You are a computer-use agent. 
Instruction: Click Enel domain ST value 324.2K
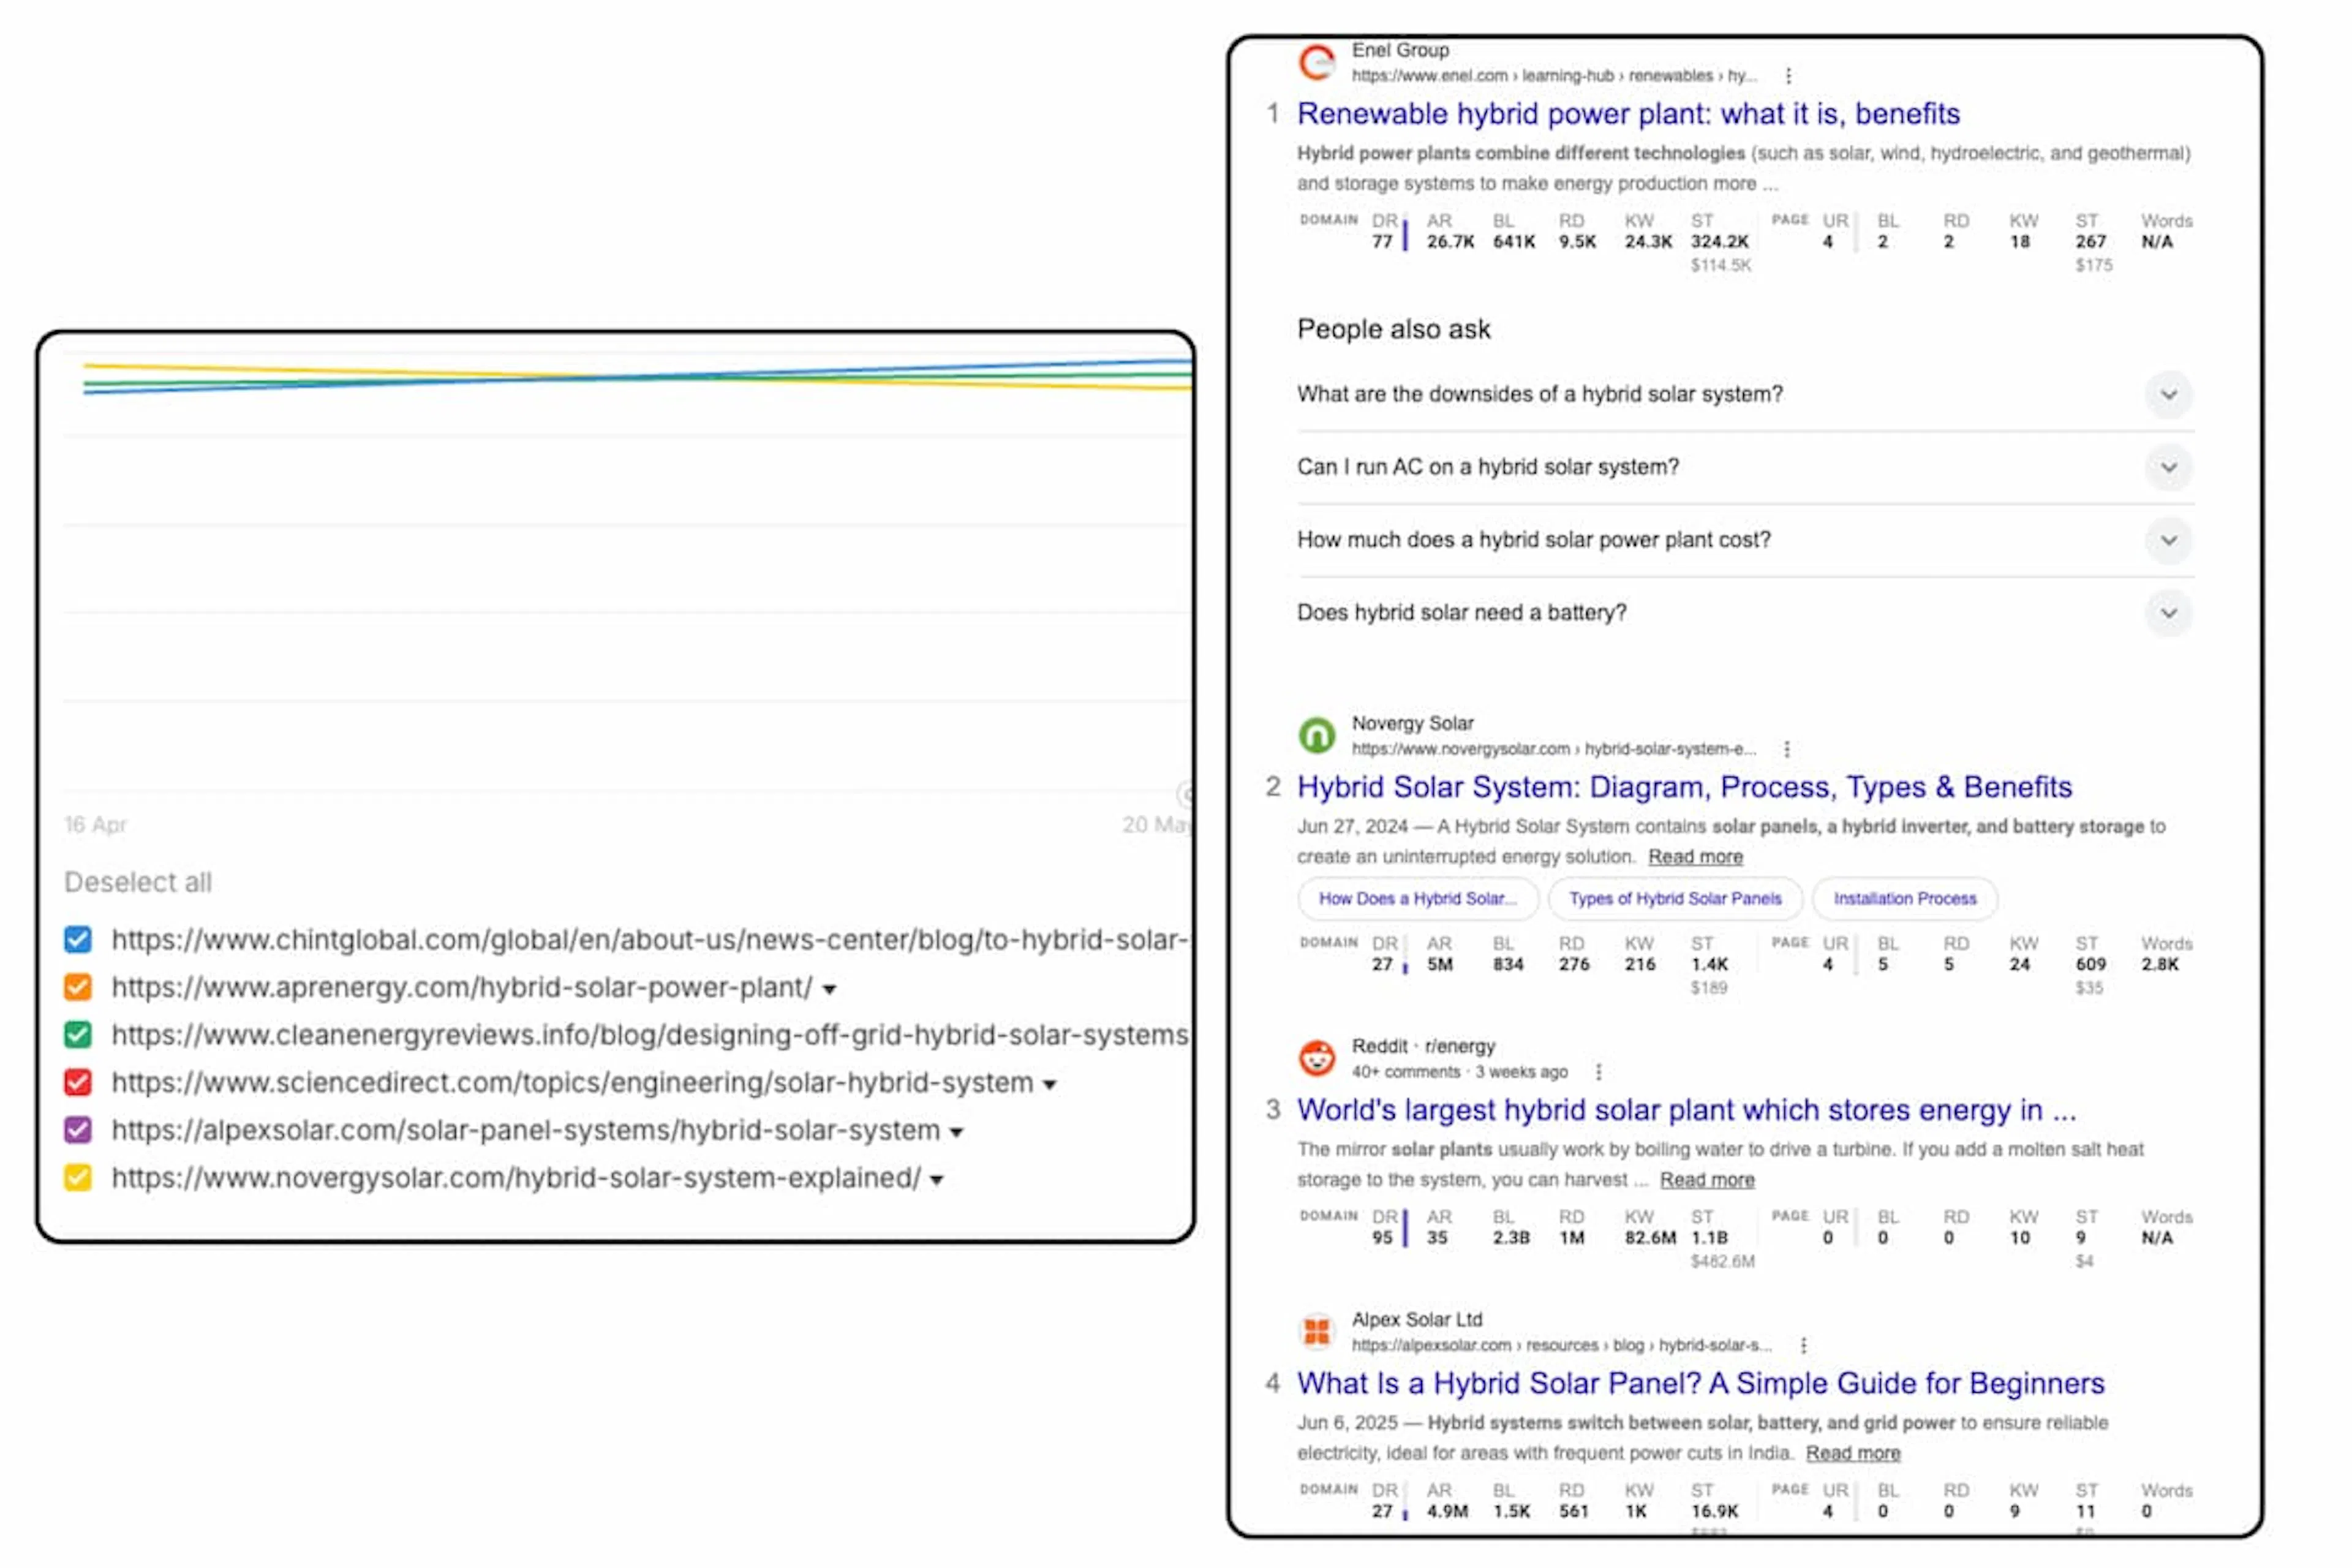pyautogui.click(x=1719, y=242)
